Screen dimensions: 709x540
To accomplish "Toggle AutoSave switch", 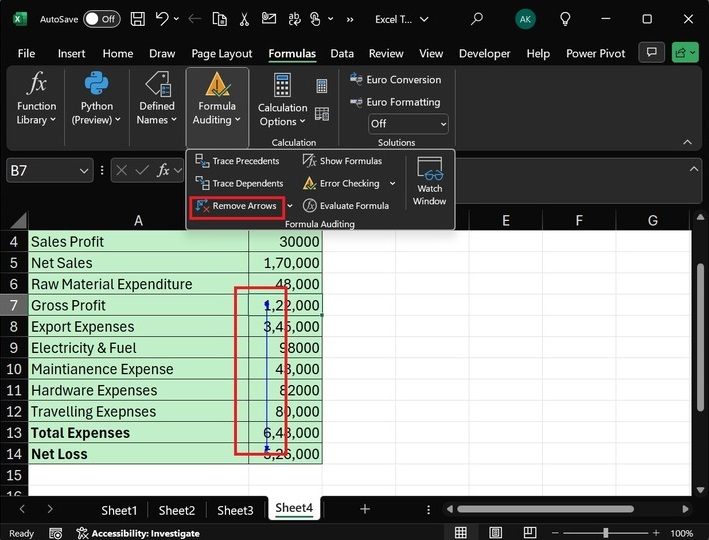I will (100, 19).
